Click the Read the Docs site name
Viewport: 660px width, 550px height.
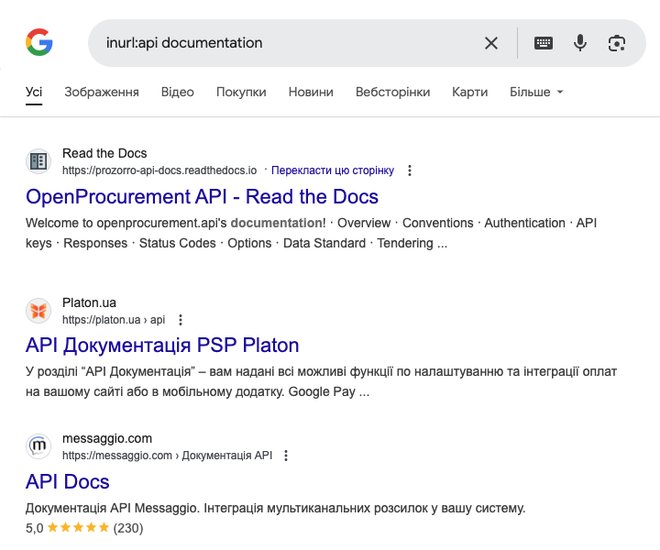coord(104,153)
